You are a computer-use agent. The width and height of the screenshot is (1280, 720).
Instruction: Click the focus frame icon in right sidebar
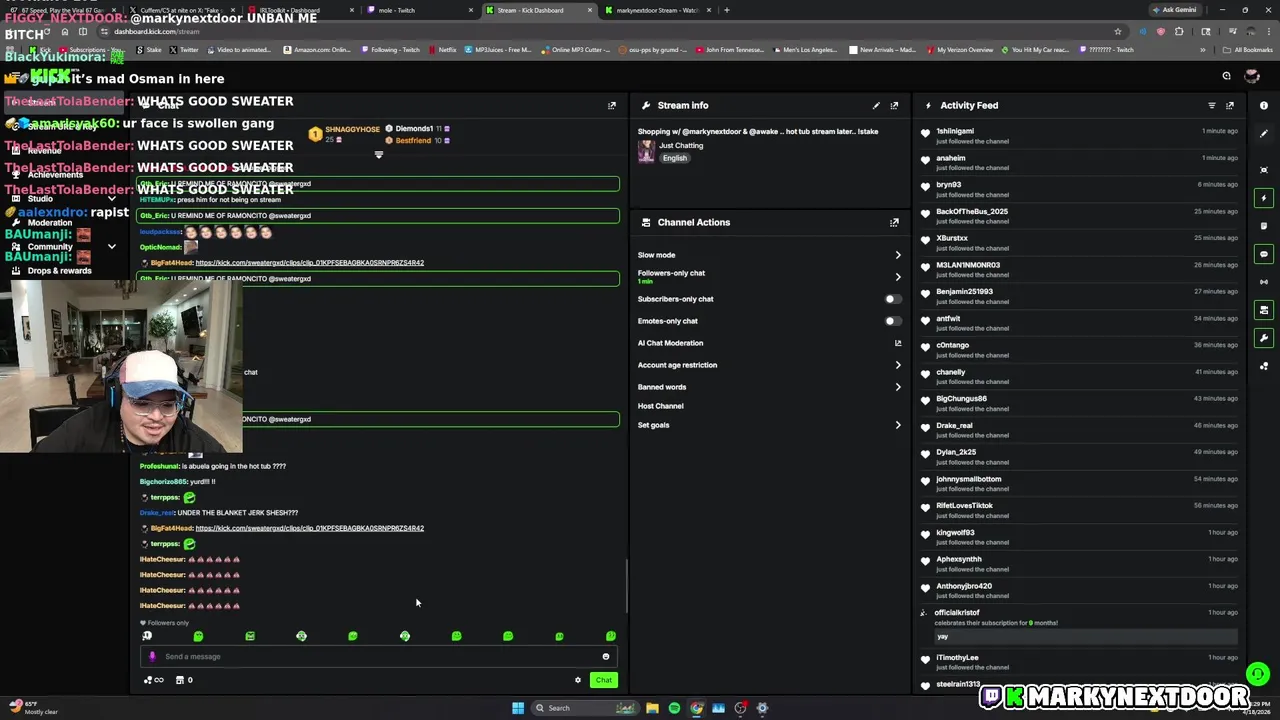point(1264,170)
